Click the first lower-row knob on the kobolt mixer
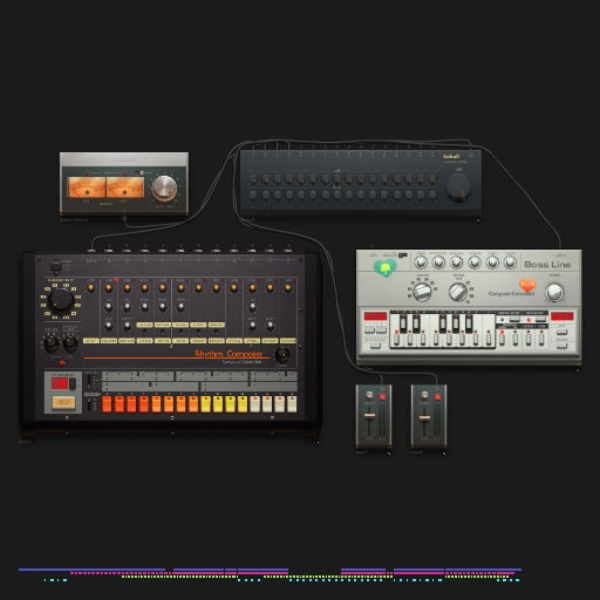The image size is (600, 600). [x=253, y=194]
